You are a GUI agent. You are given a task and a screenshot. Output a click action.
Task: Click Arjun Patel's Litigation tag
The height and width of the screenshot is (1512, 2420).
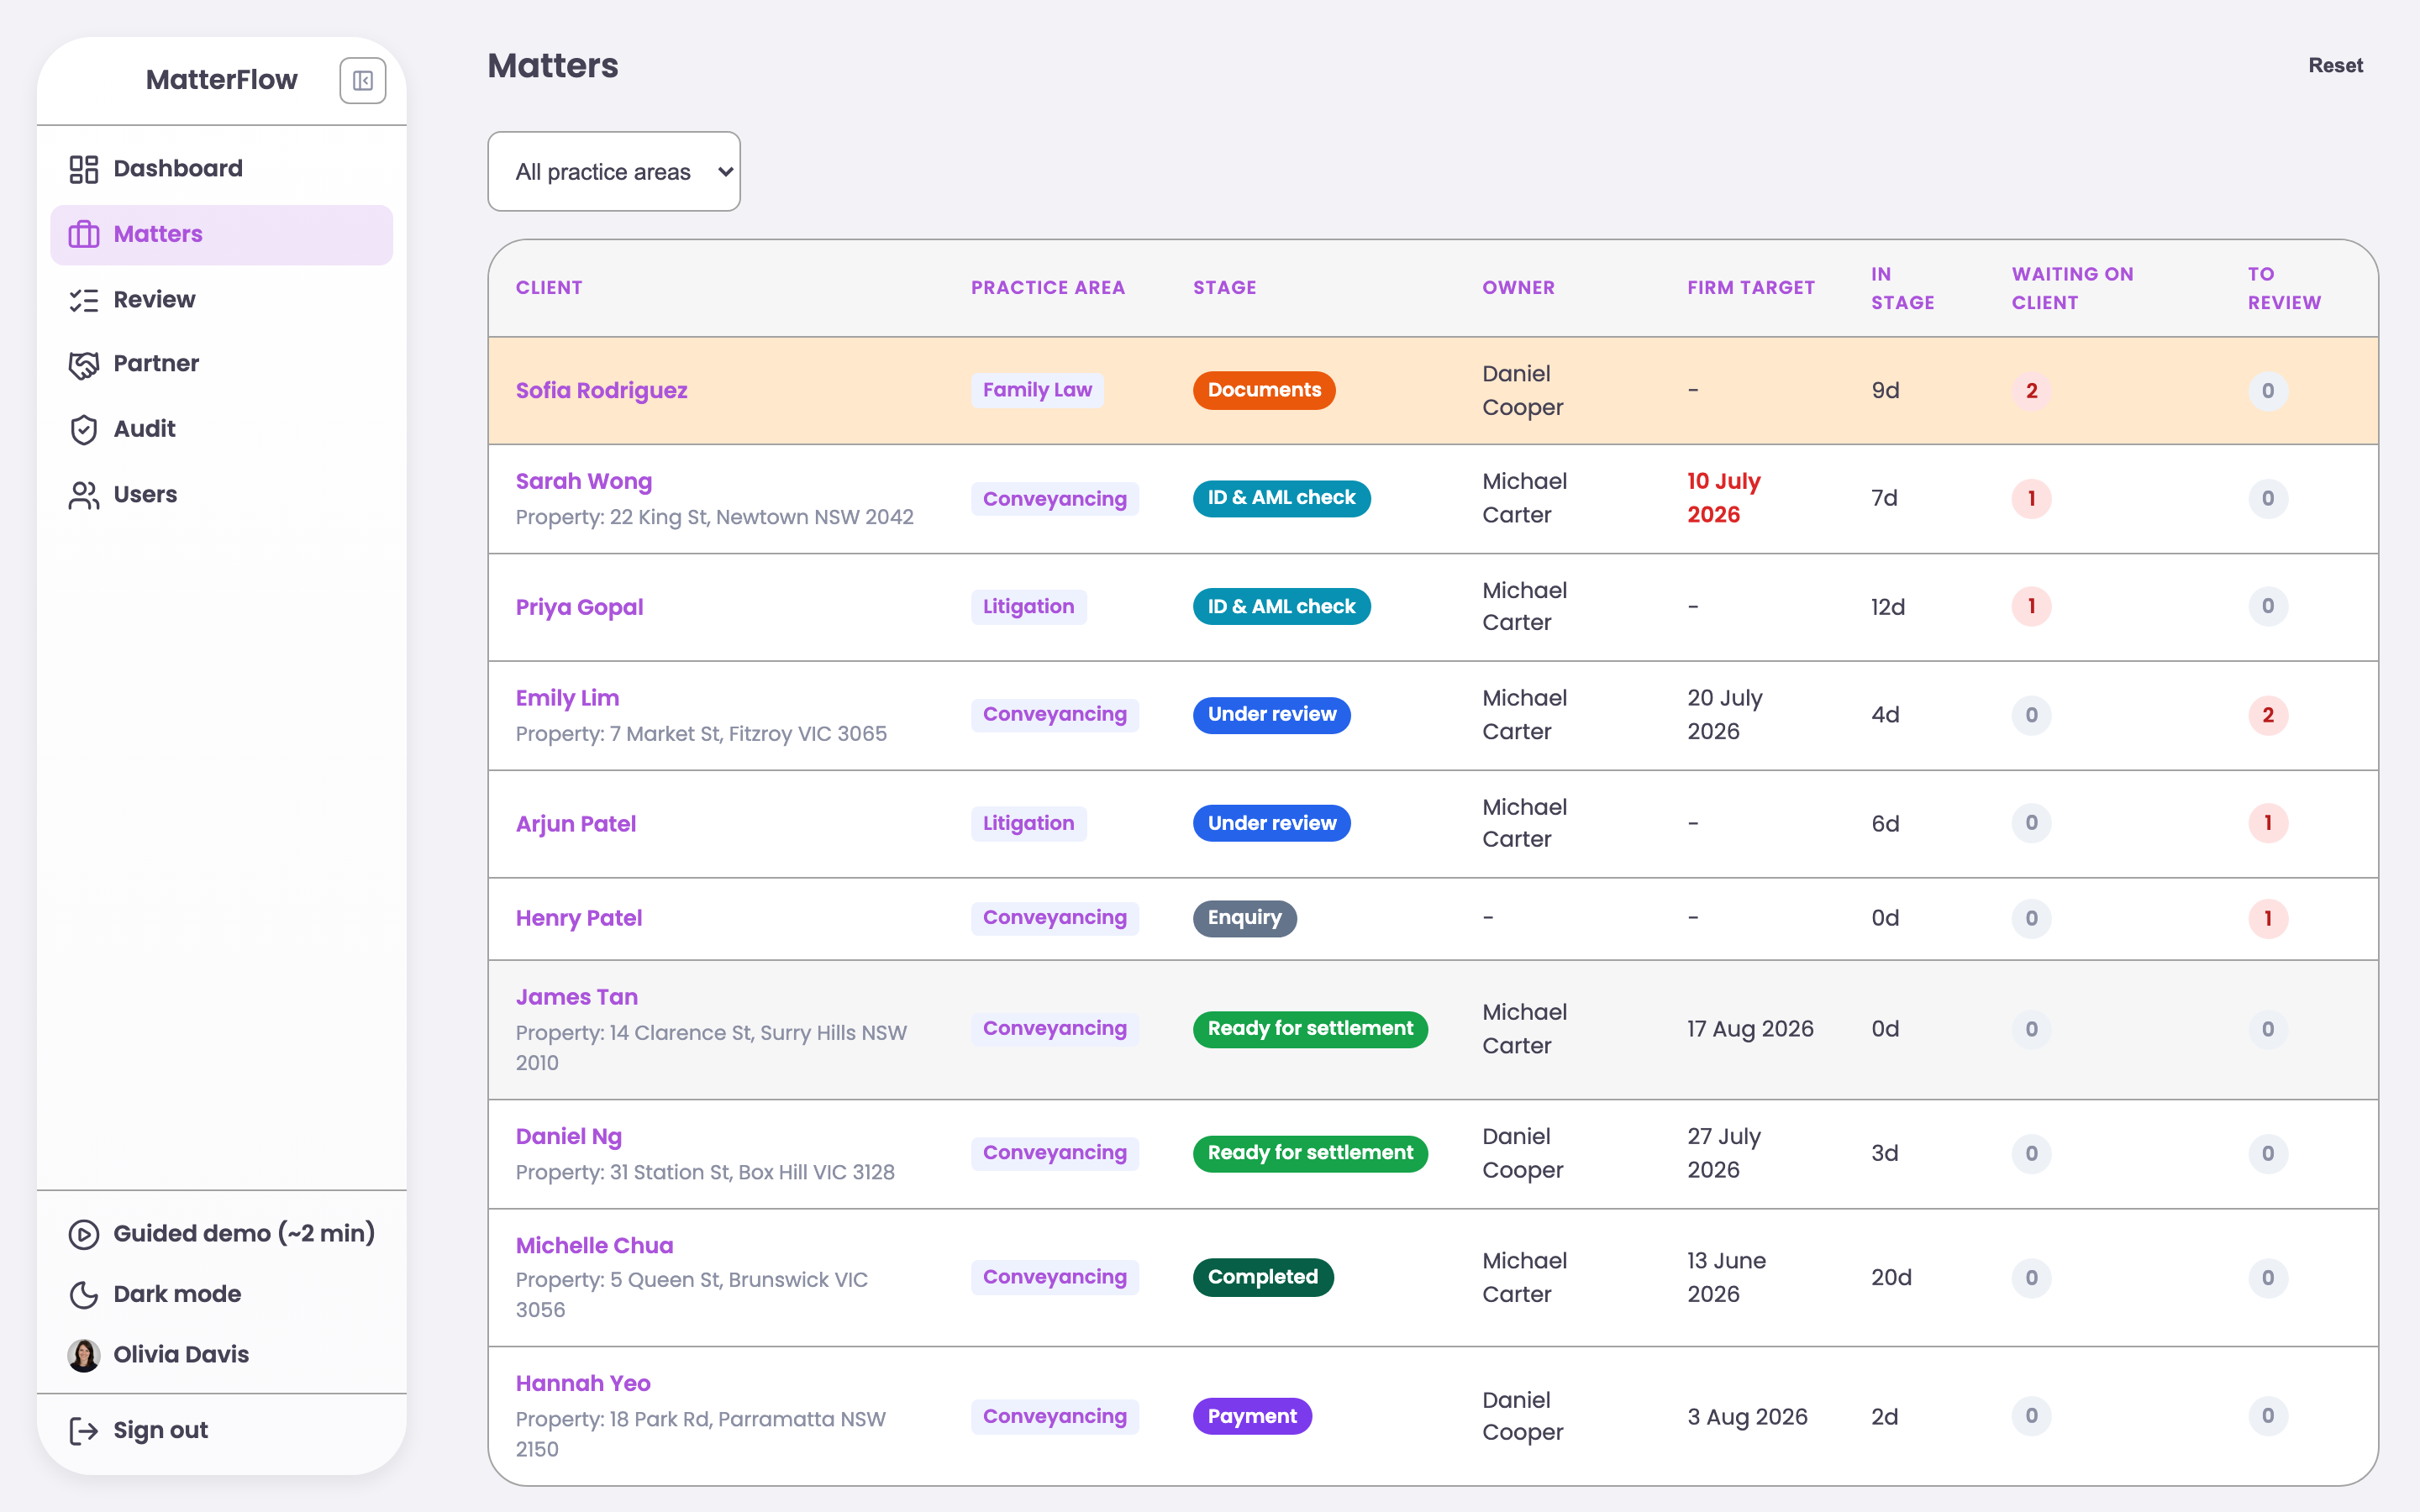(x=1028, y=824)
